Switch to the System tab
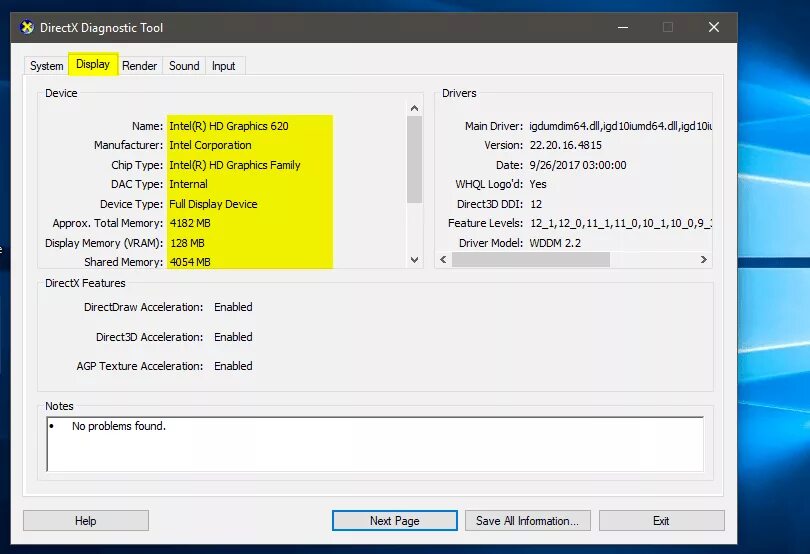This screenshot has height=554, width=810. tap(46, 66)
